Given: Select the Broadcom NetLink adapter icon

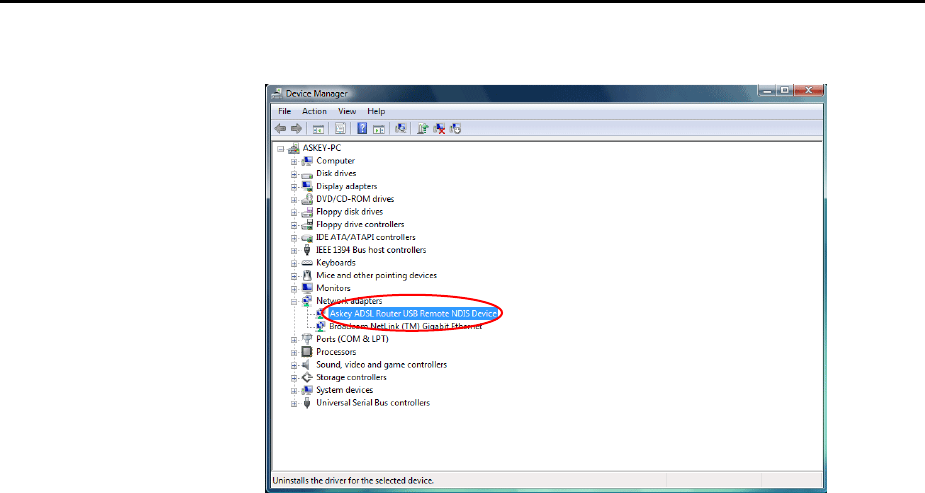Looking at the screenshot, I should (x=320, y=326).
